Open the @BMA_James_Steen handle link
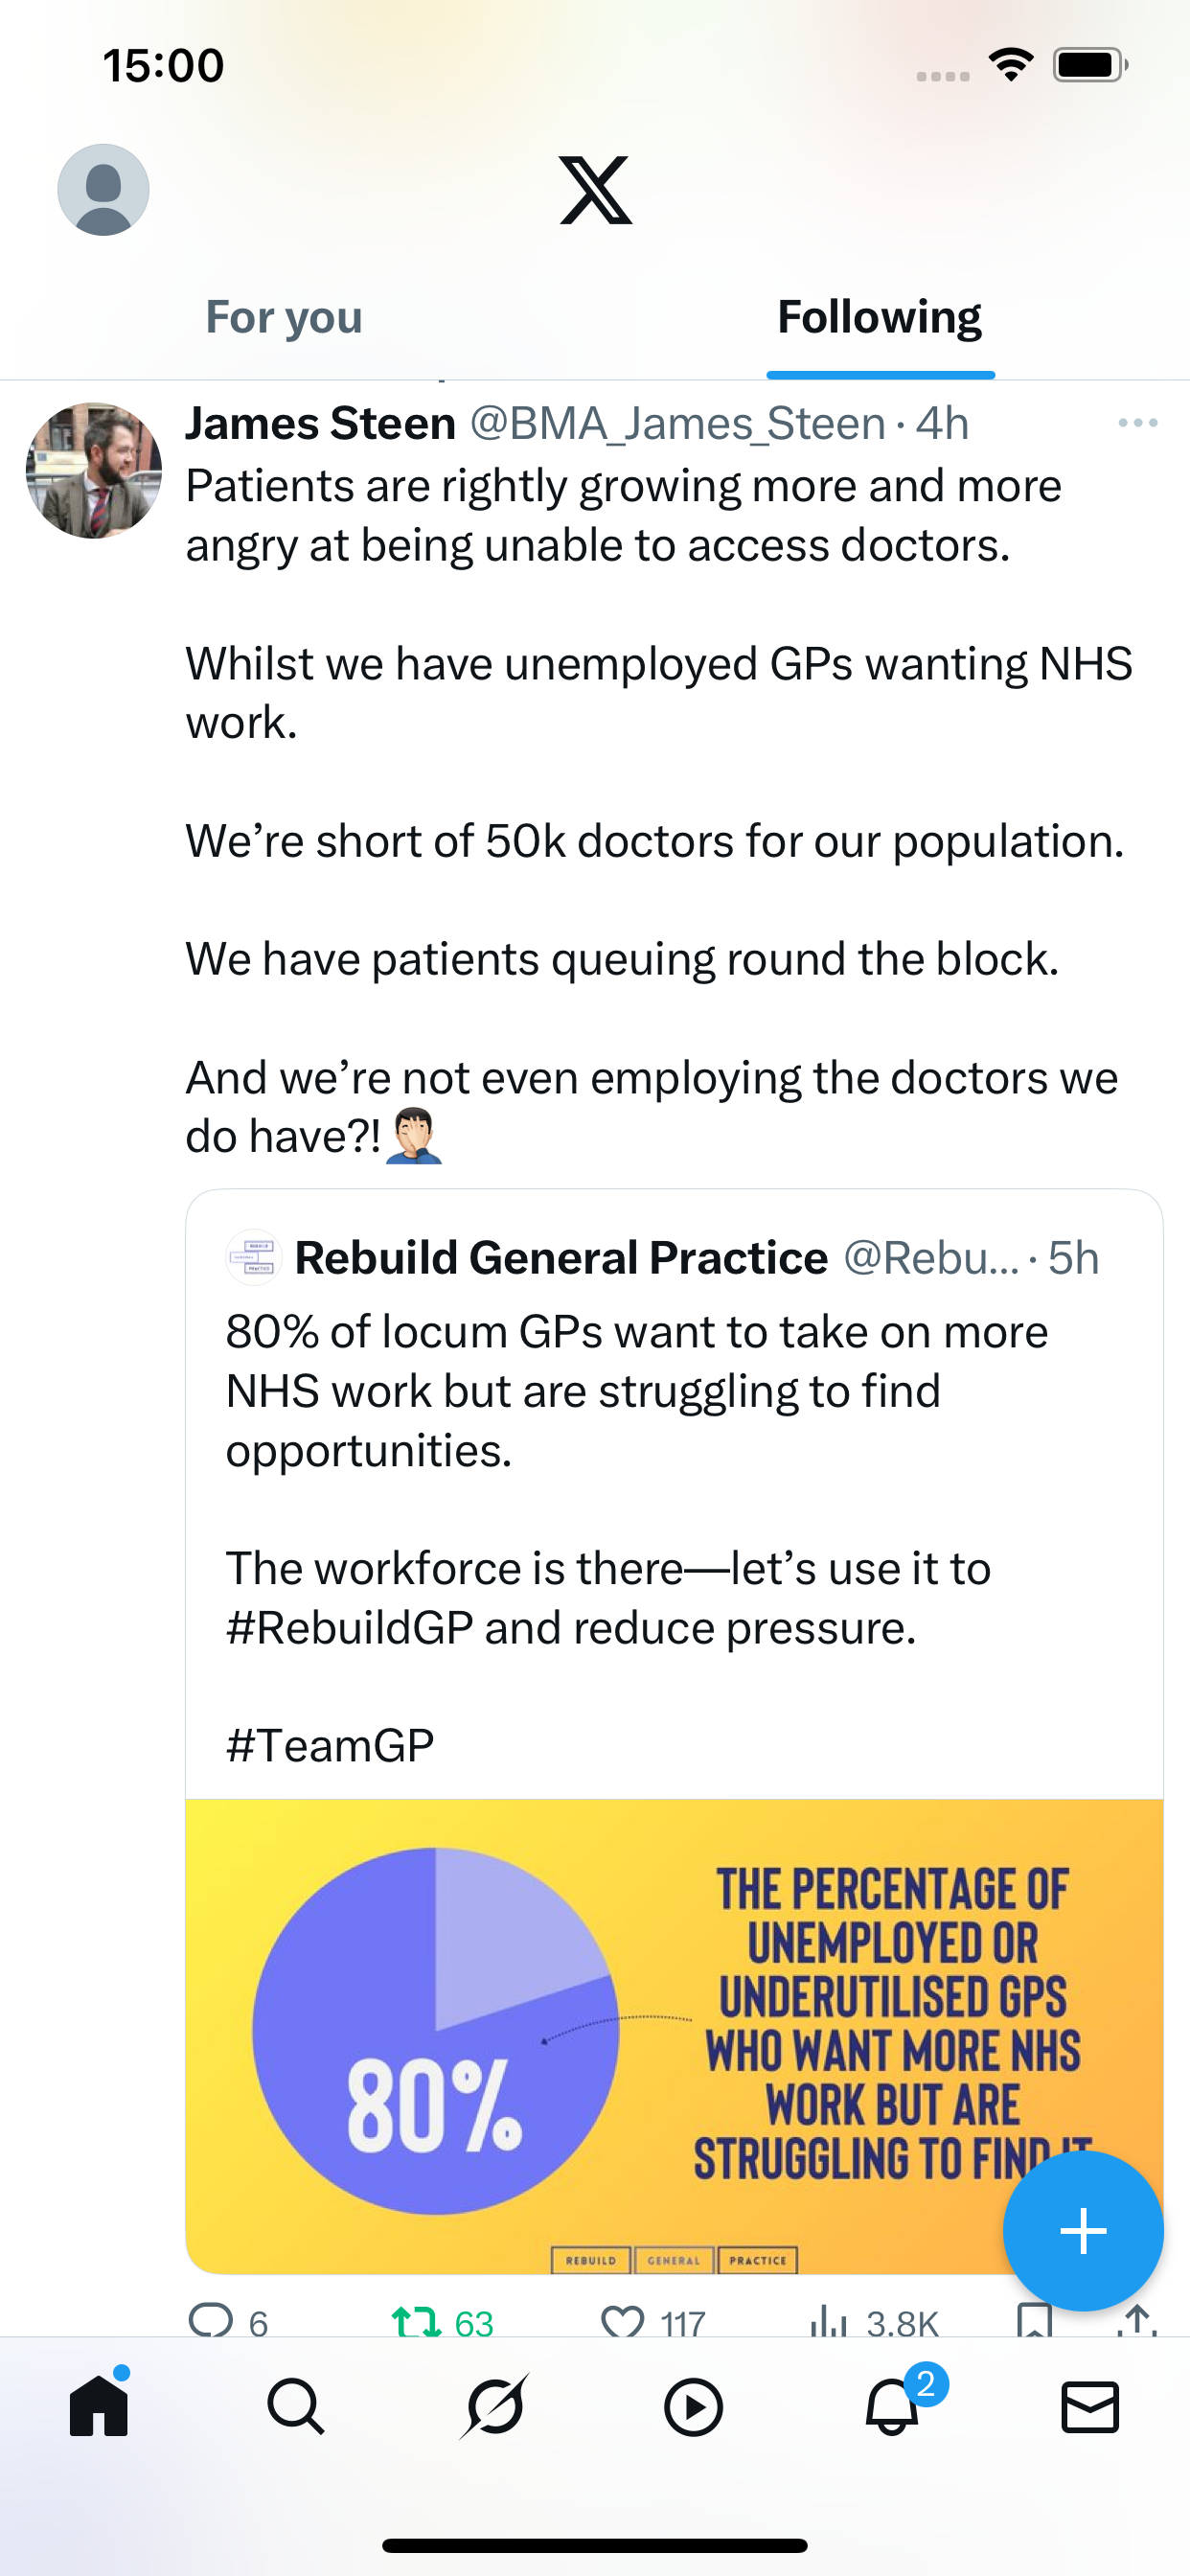 pyautogui.click(x=677, y=424)
